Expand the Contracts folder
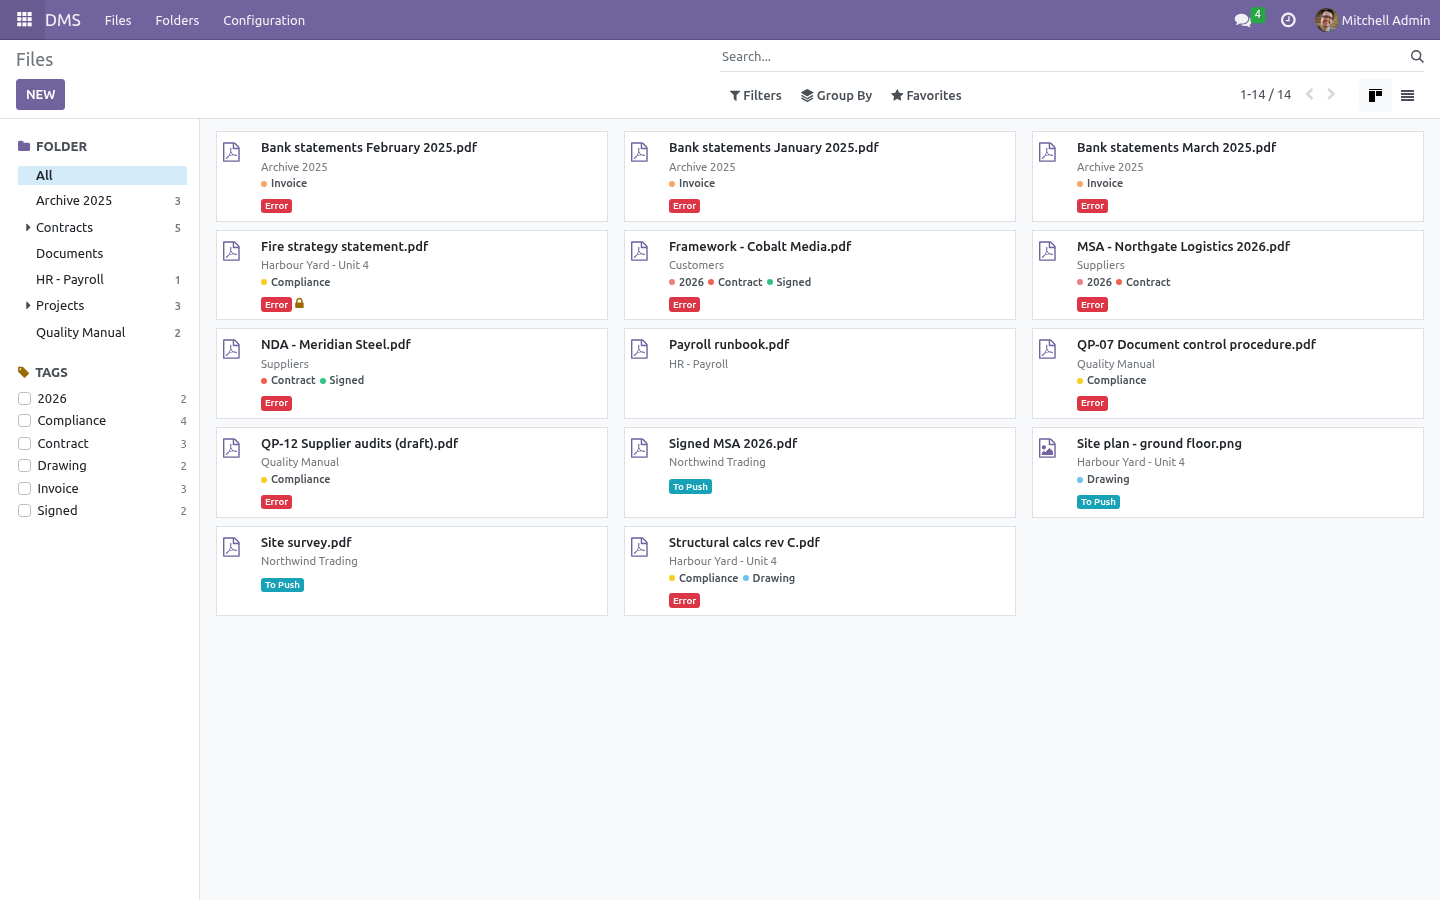This screenshot has height=900, width=1440. tap(28, 228)
